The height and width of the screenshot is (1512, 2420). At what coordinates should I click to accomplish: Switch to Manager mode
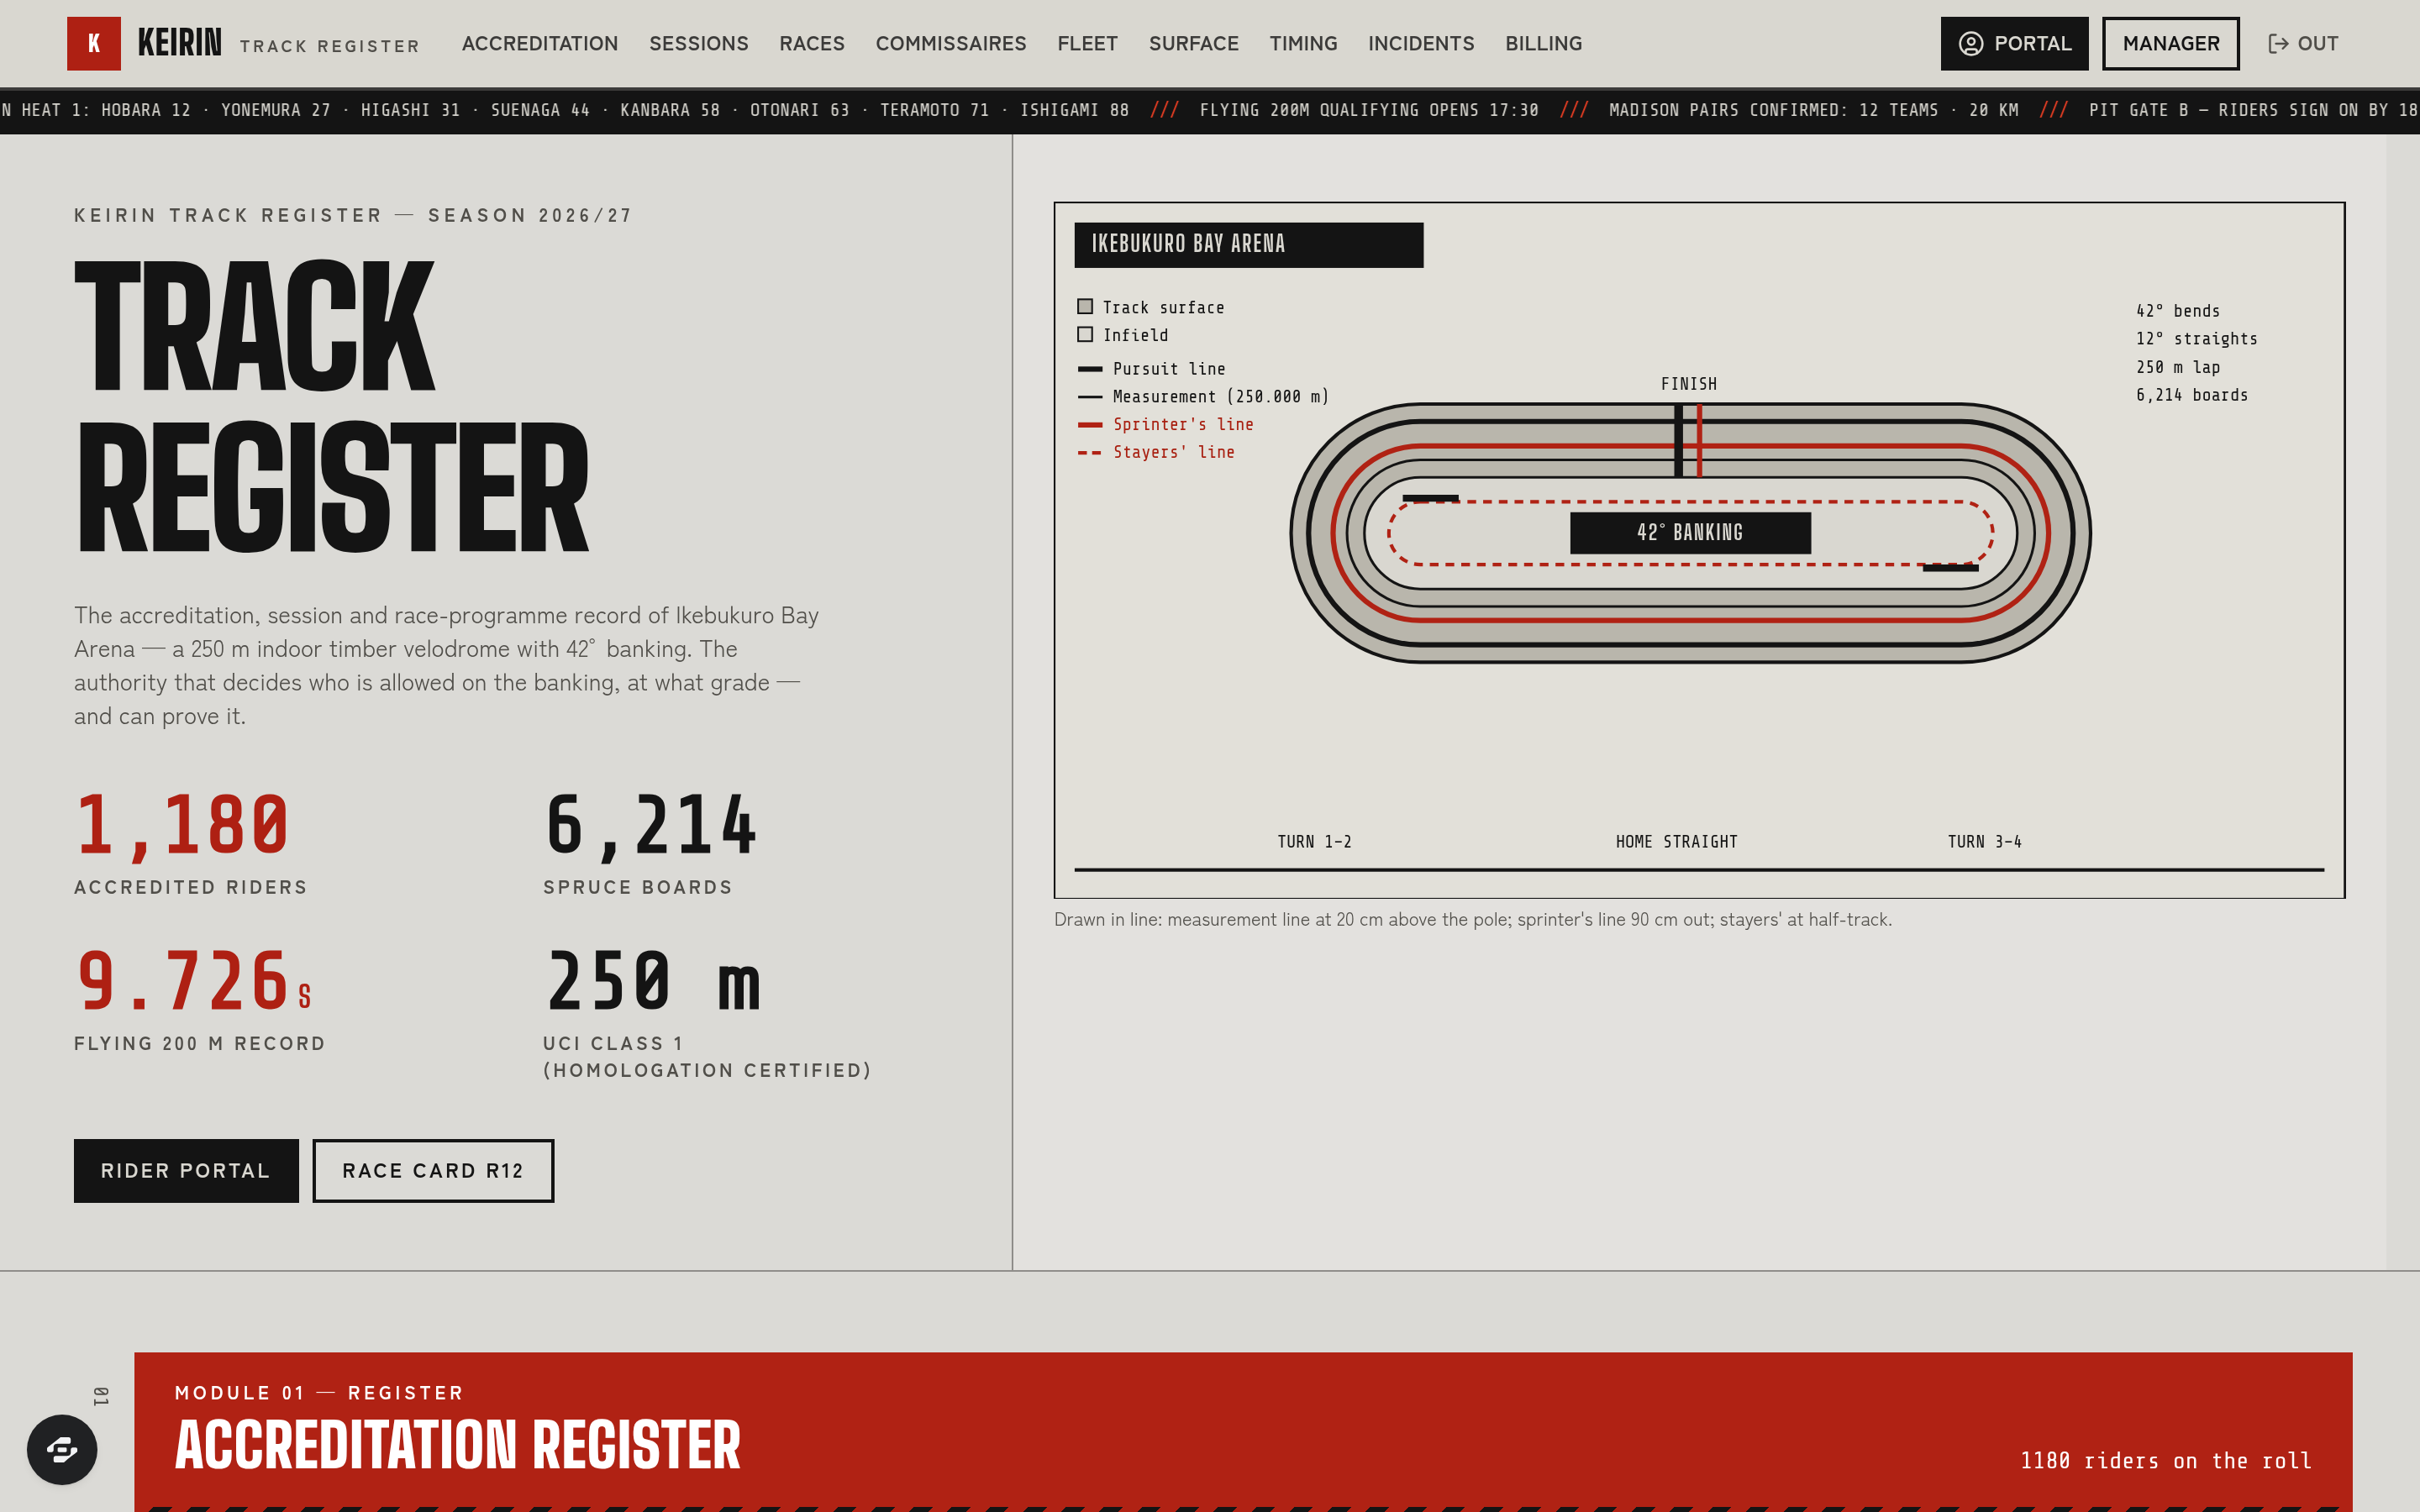2170,44
